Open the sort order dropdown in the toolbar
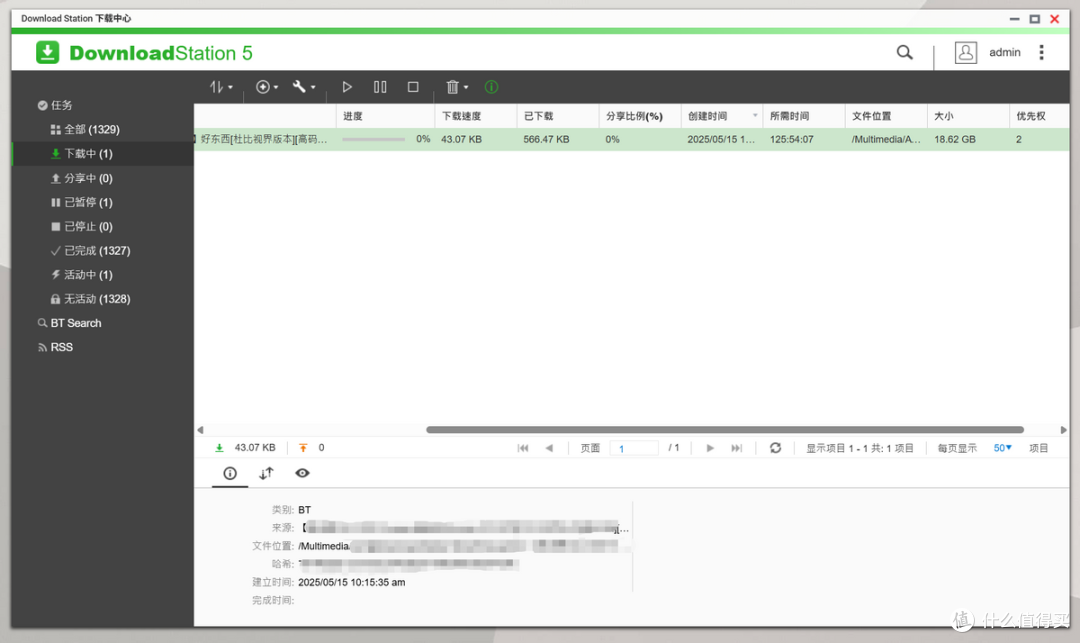 pos(221,87)
